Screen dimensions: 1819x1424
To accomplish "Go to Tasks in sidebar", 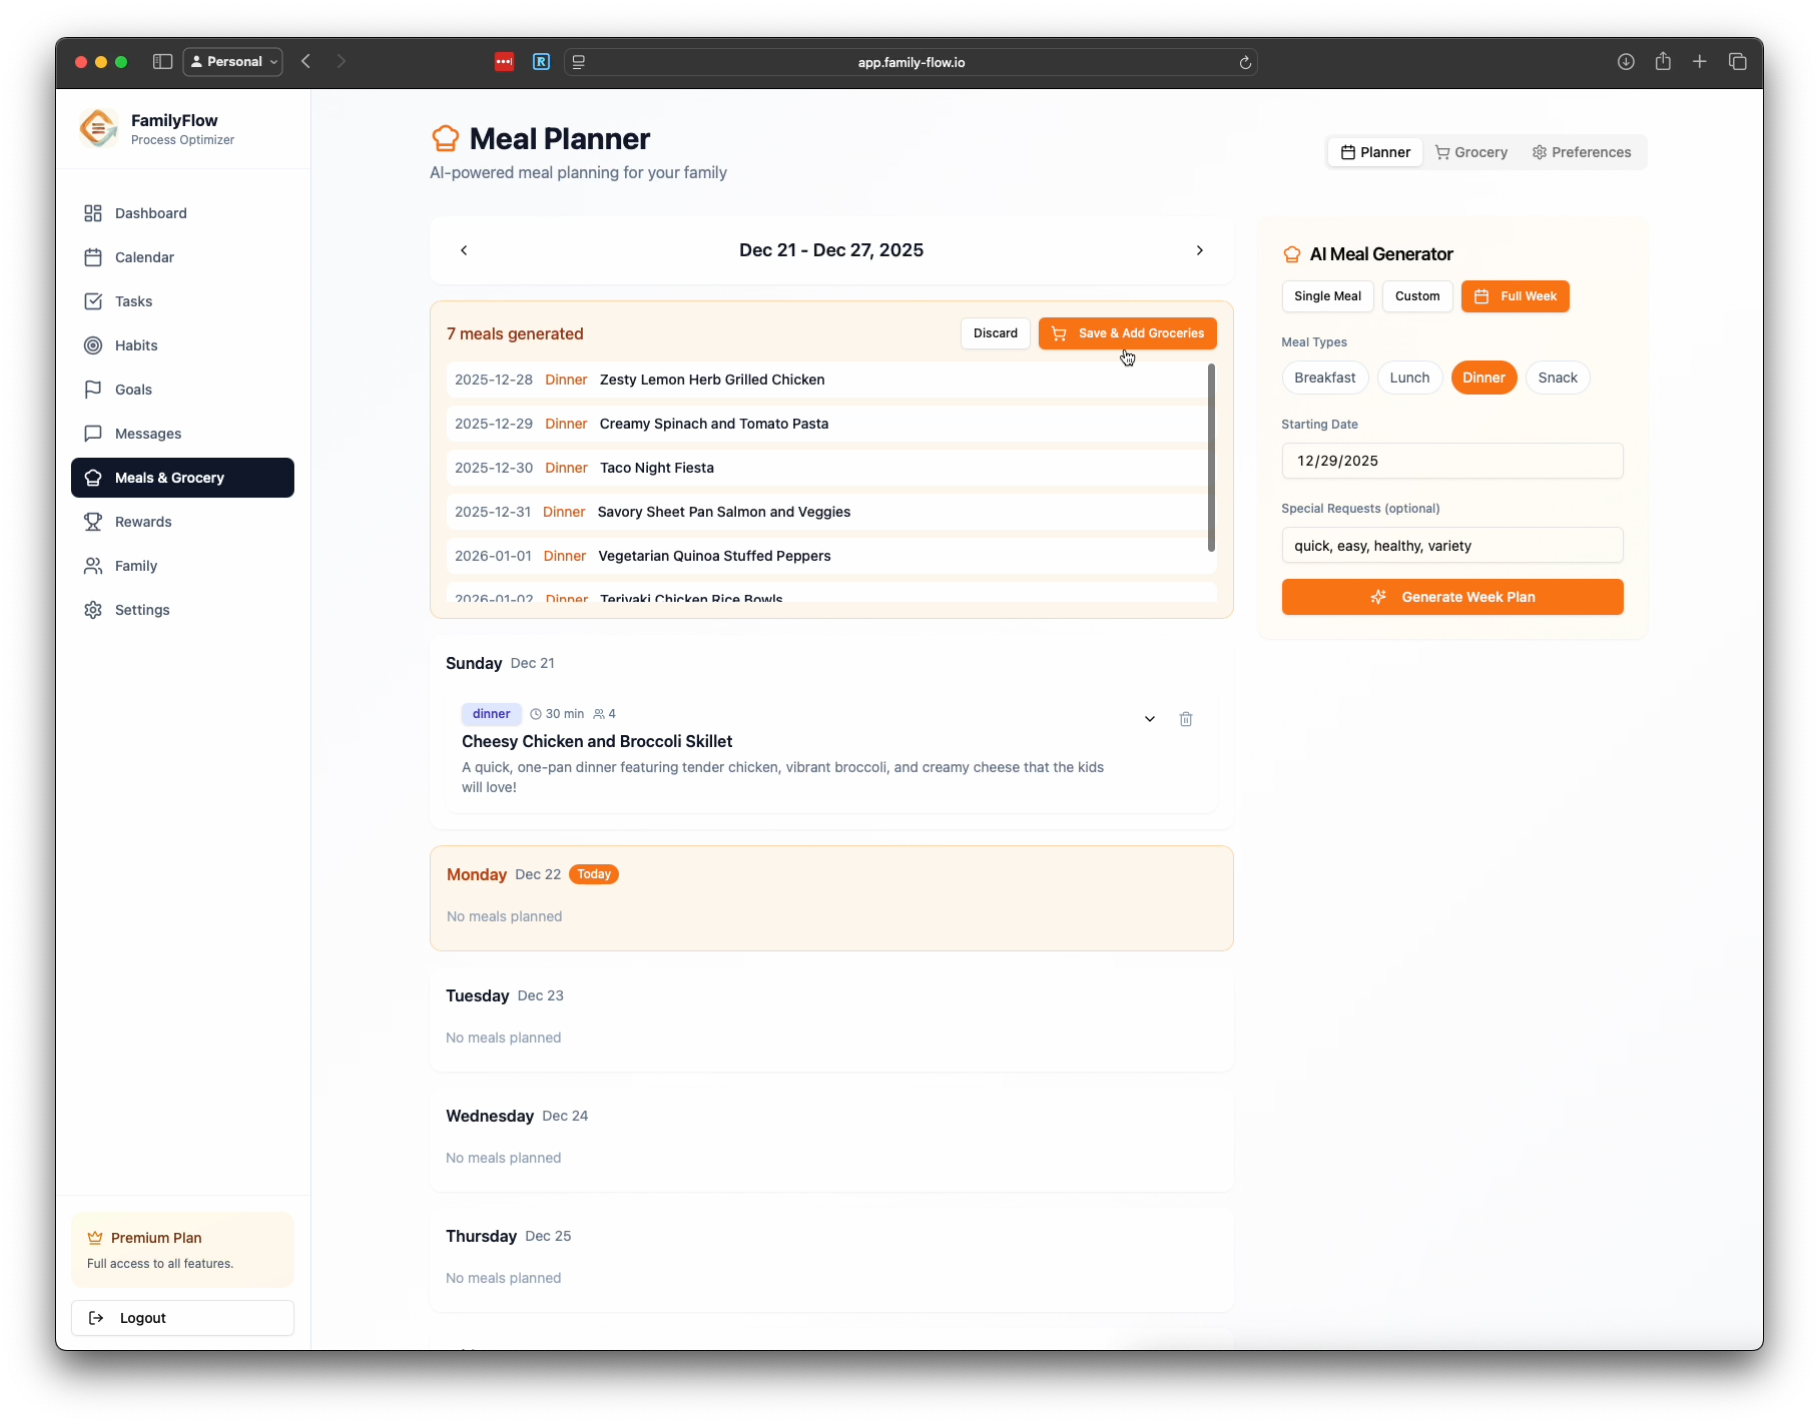I will tap(182, 301).
